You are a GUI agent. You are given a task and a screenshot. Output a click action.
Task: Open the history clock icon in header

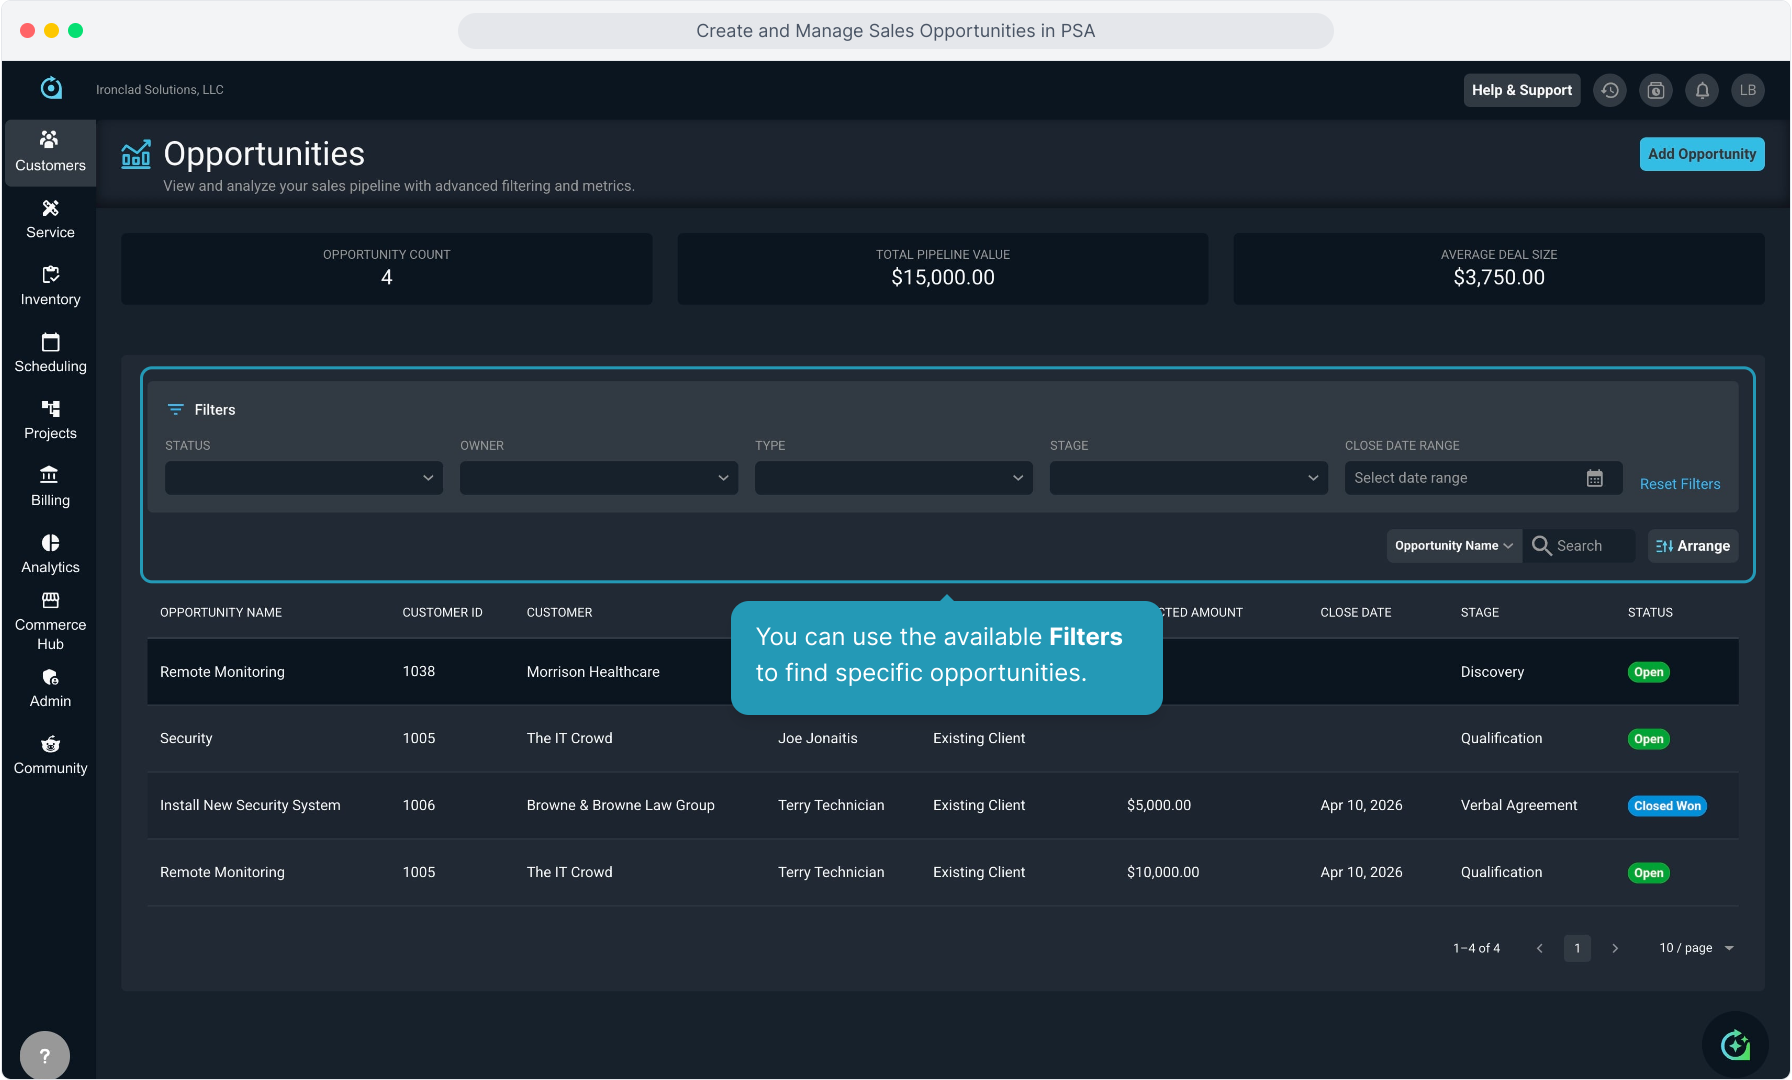[1610, 90]
